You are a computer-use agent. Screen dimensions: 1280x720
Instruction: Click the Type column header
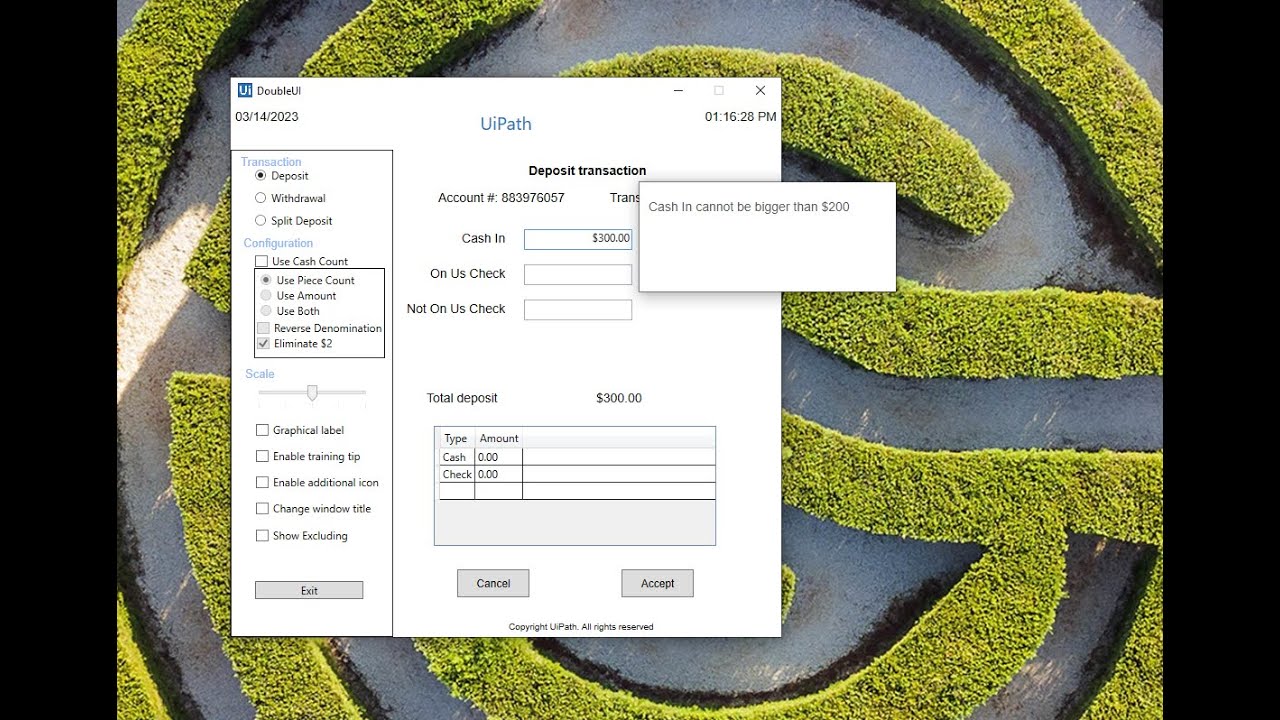pos(456,439)
